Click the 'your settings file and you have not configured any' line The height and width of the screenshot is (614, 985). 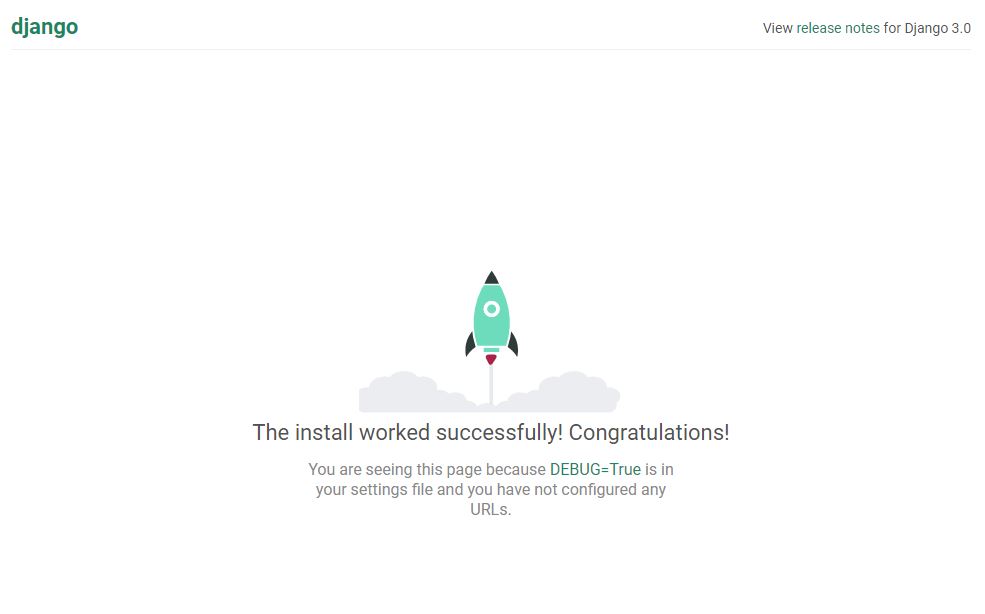(x=491, y=490)
